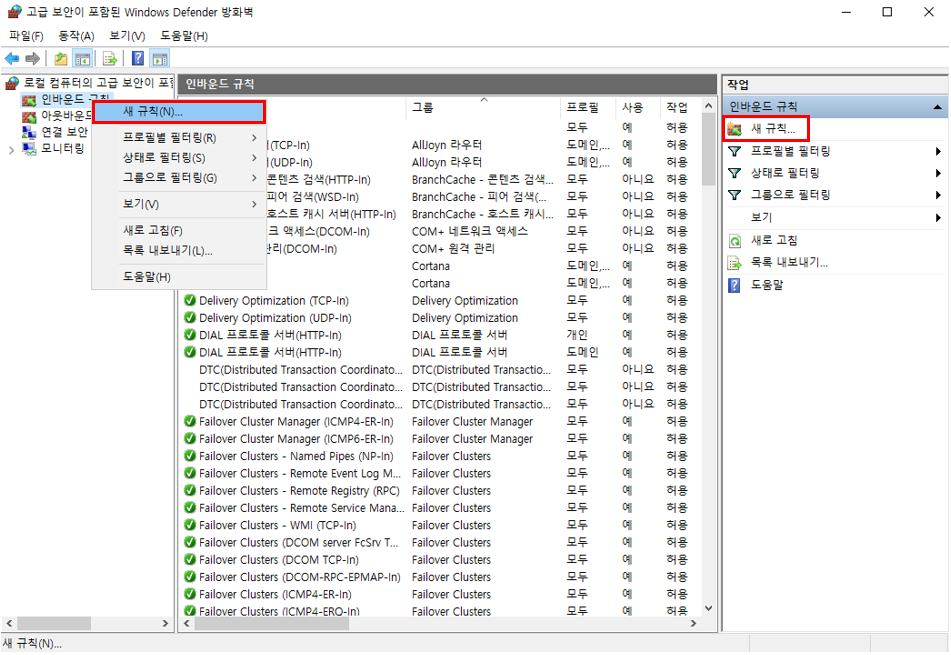
Task: Expand 그룹으로 필터링 arrow in 작업 pane
Action: (938, 195)
